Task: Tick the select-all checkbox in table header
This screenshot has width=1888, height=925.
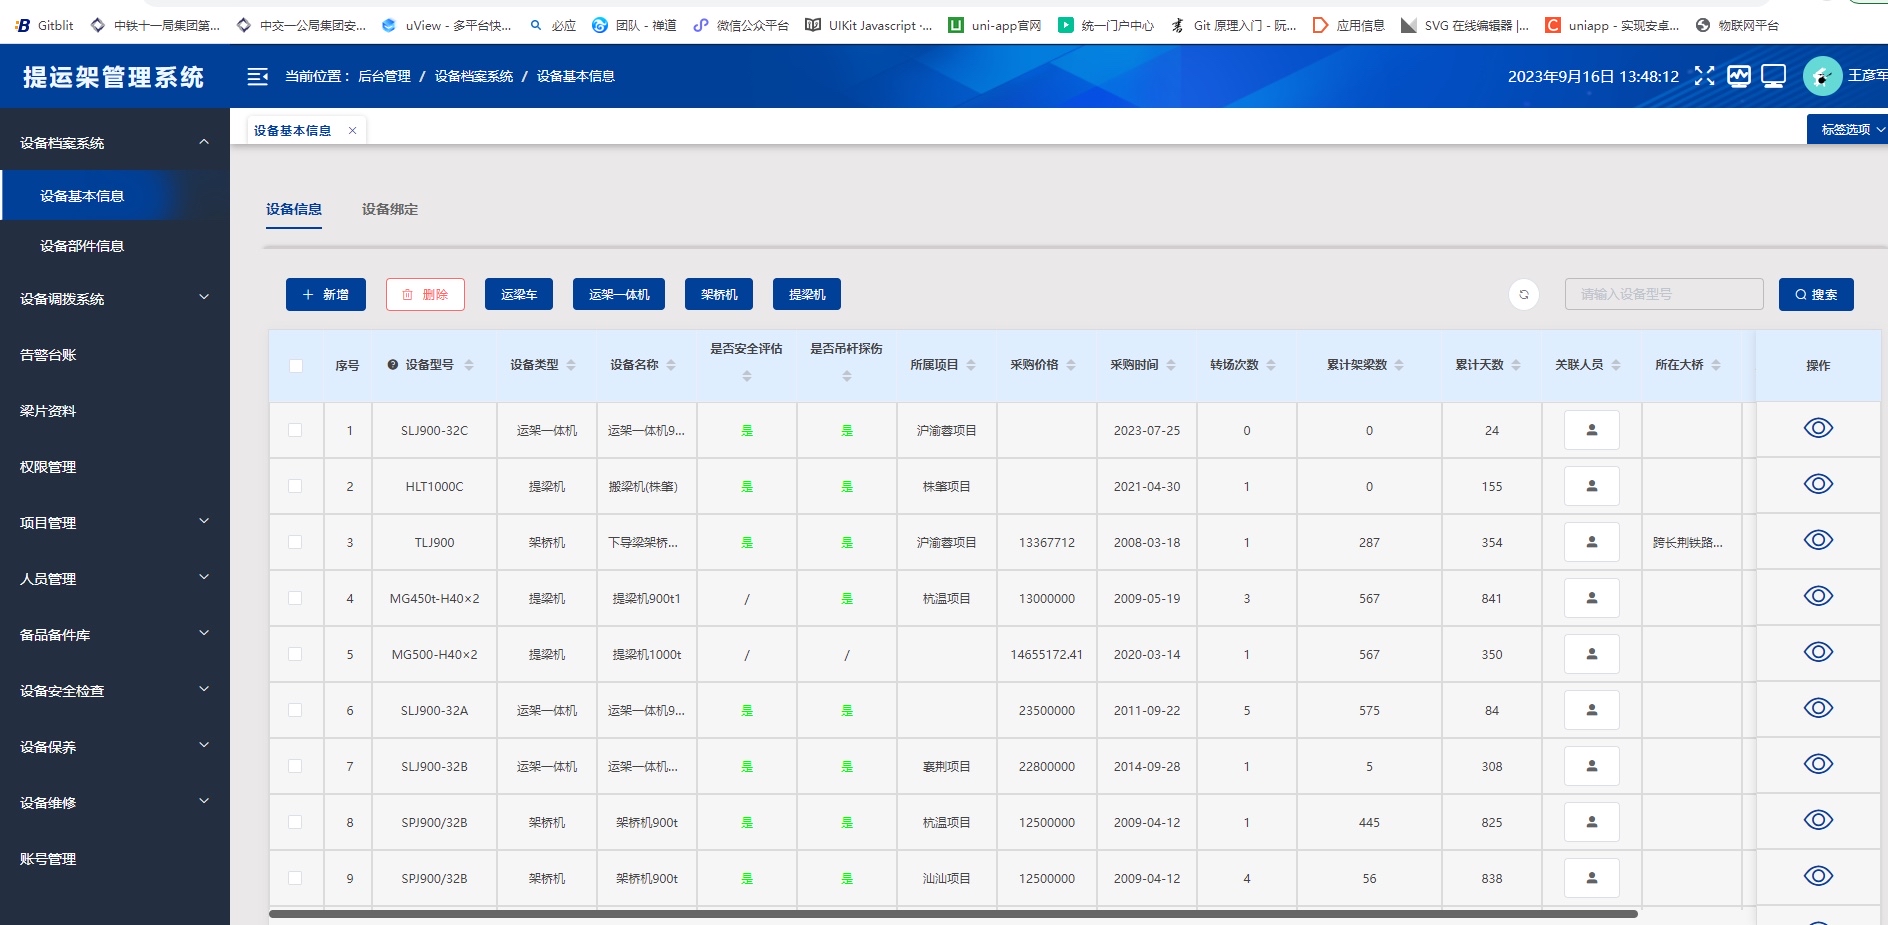Action: [x=296, y=366]
